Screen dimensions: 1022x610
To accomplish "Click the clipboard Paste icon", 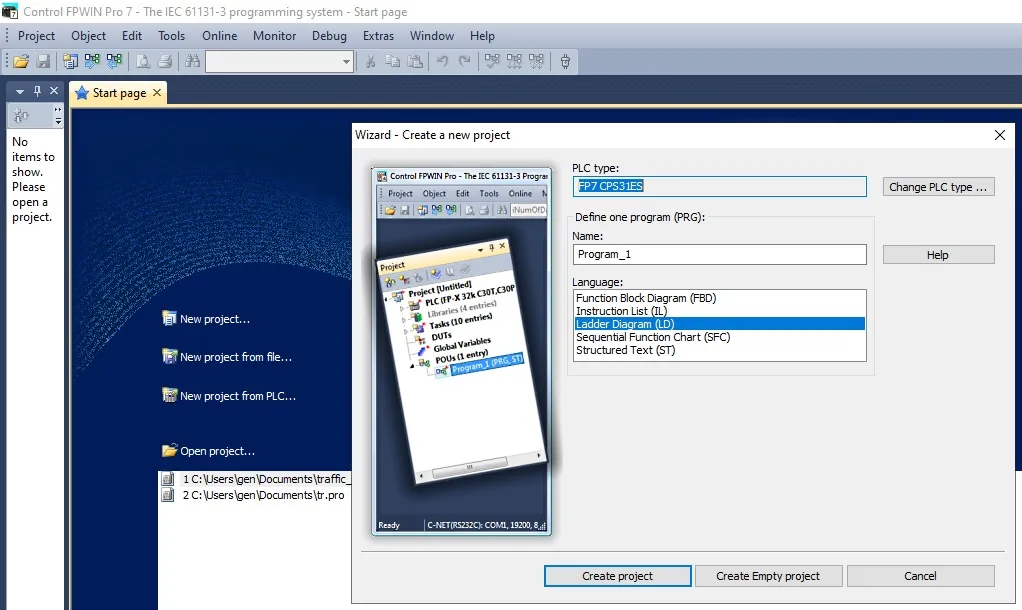I will click(x=415, y=61).
